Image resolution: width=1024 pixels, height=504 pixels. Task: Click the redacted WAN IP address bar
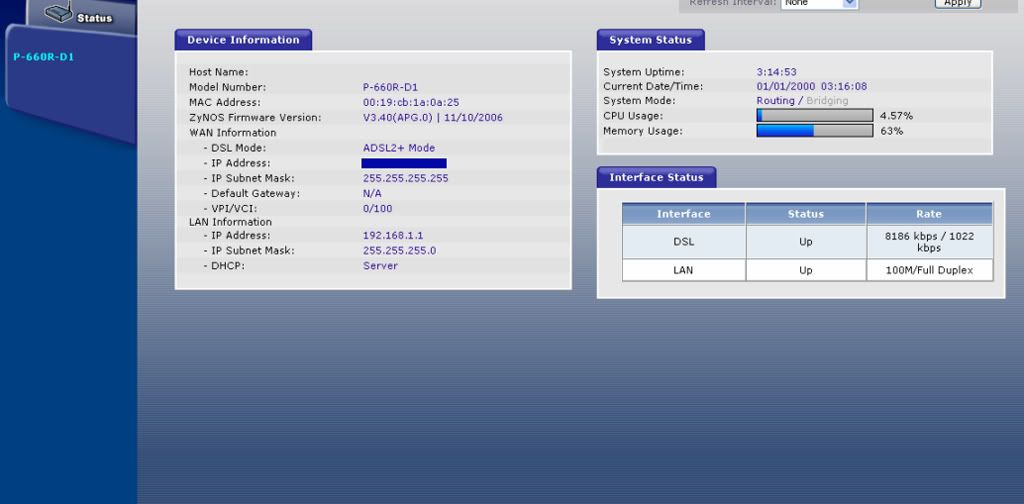[x=404, y=163]
